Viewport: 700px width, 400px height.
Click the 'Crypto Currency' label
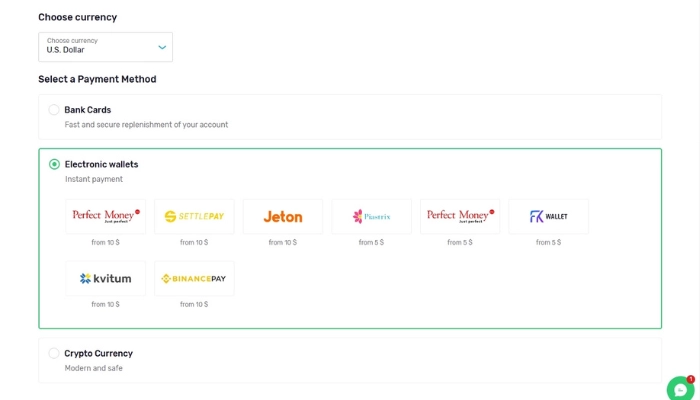[x=99, y=354]
